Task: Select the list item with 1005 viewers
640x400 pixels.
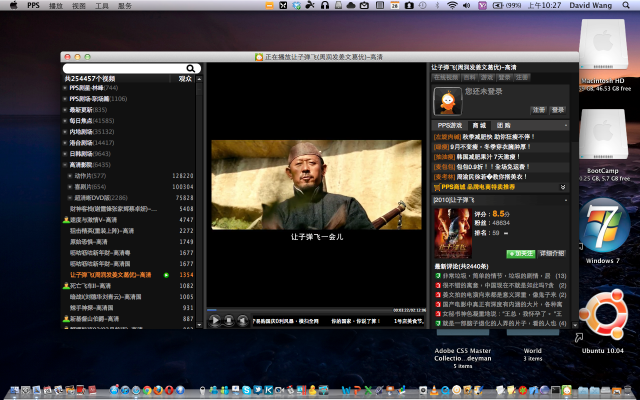Action: tap(129, 297)
